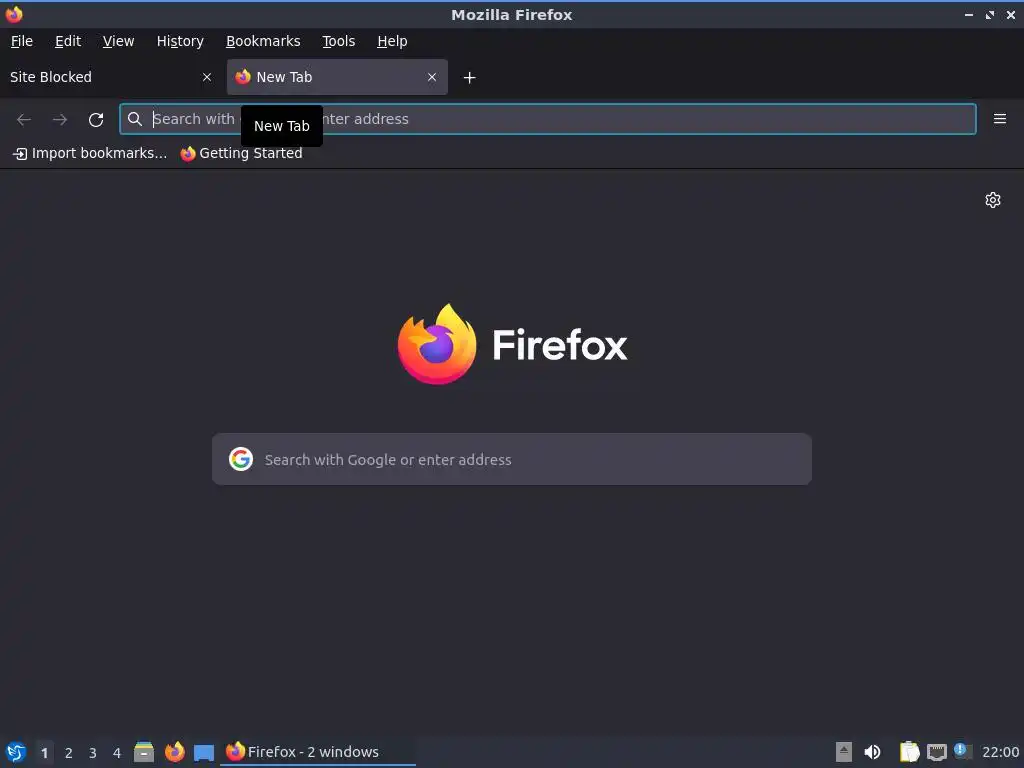Reload the current page
This screenshot has height=768, width=1024.
[96, 120]
